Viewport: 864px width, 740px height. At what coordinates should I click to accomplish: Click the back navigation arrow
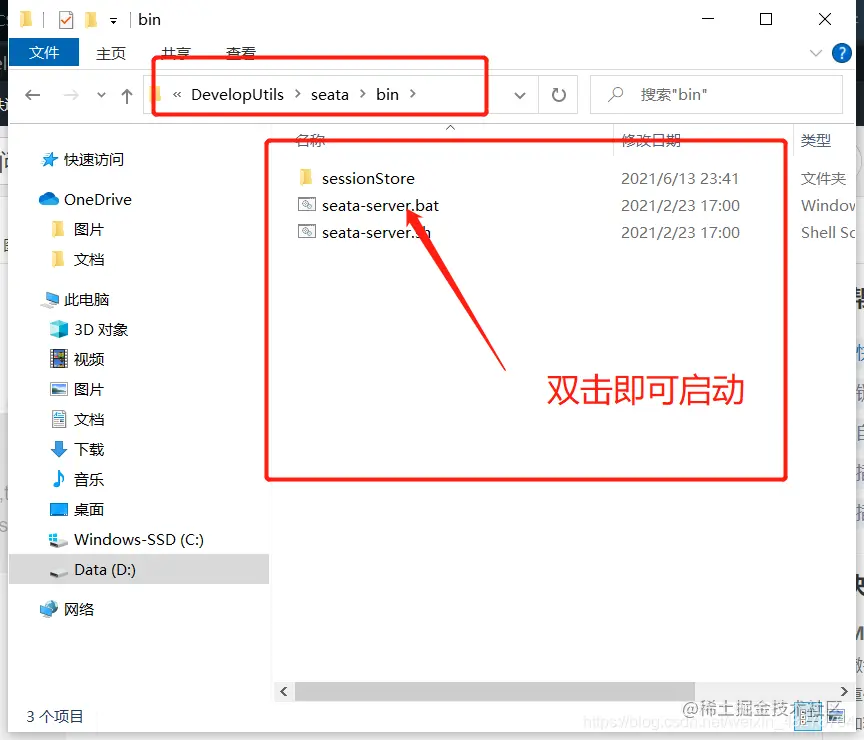[x=32, y=94]
